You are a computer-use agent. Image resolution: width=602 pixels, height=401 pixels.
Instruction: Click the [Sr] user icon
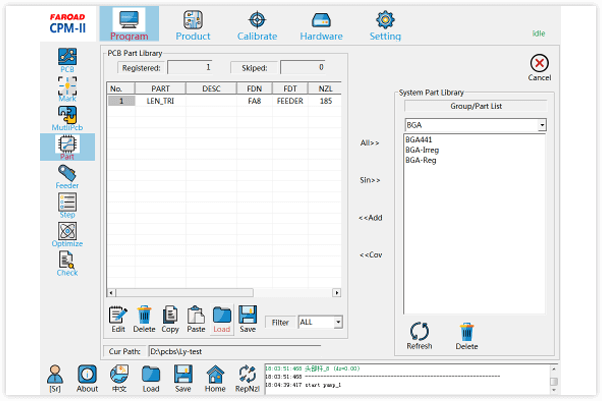pyautogui.click(x=55, y=378)
